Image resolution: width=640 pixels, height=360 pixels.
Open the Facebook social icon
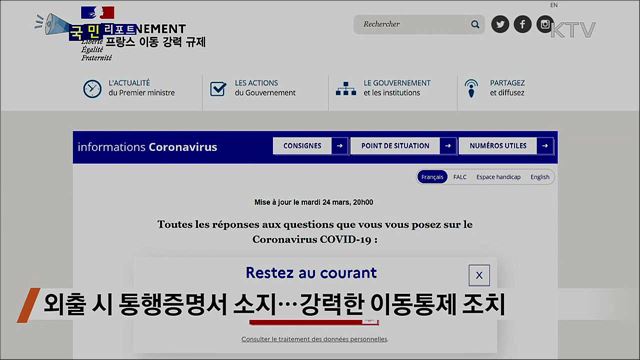click(x=522, y=24)
